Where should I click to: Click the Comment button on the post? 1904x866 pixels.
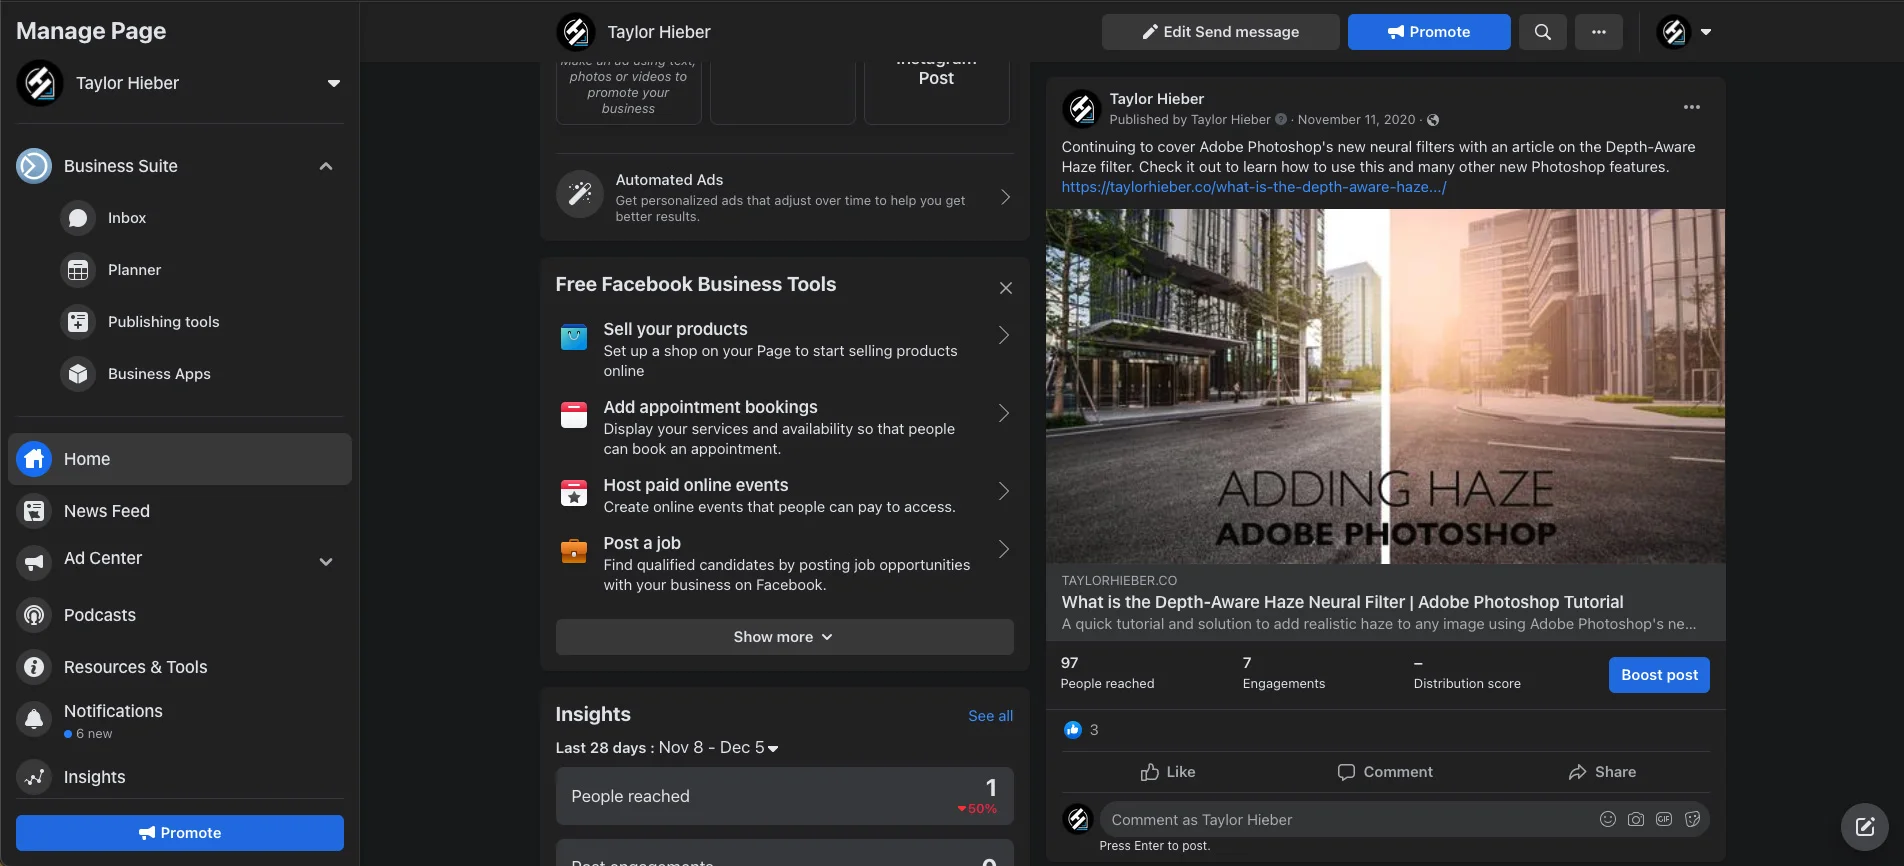(1385, 772)
